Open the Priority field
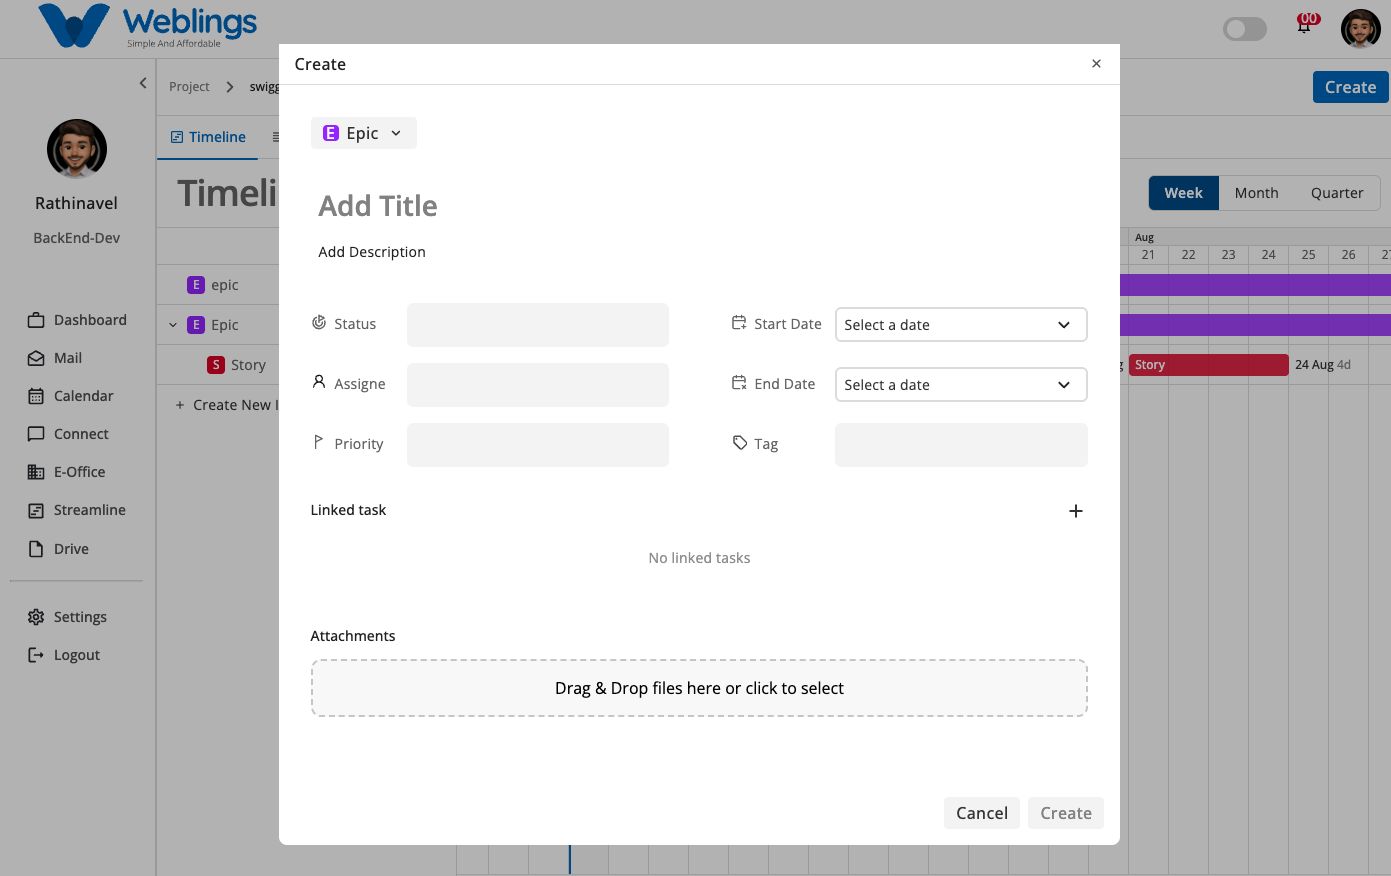The image size is (1391, 876). (x=537, y=445)
